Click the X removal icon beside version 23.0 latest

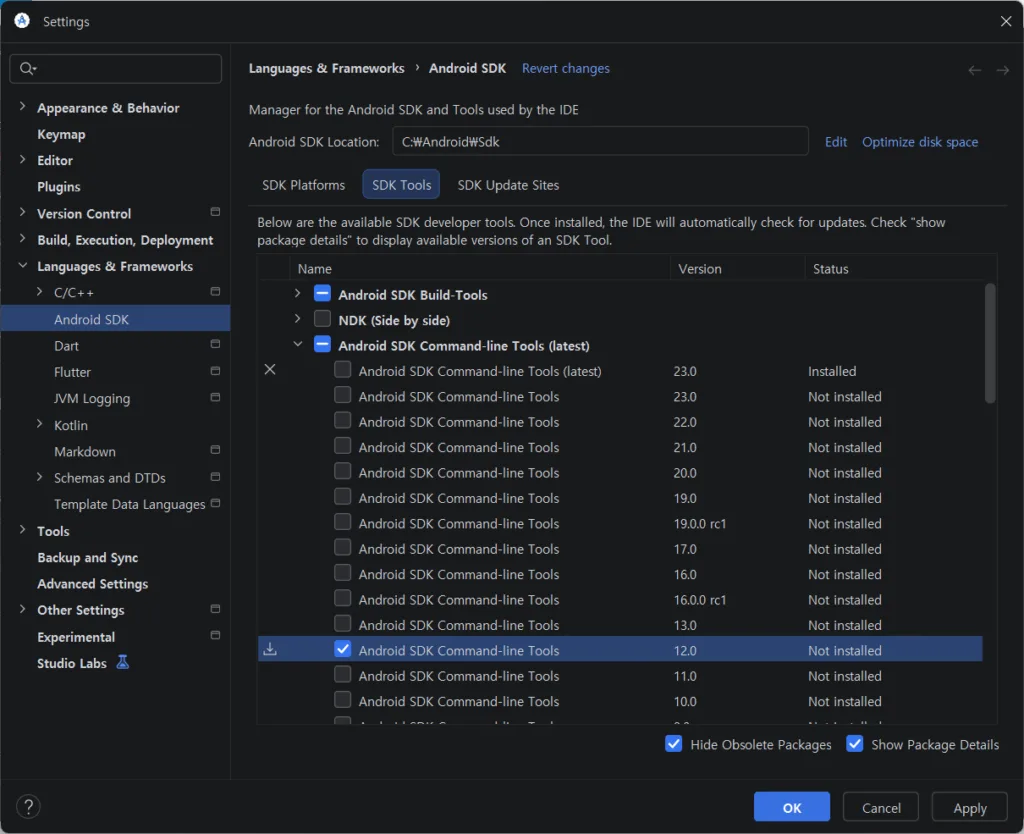pos(270,370)
